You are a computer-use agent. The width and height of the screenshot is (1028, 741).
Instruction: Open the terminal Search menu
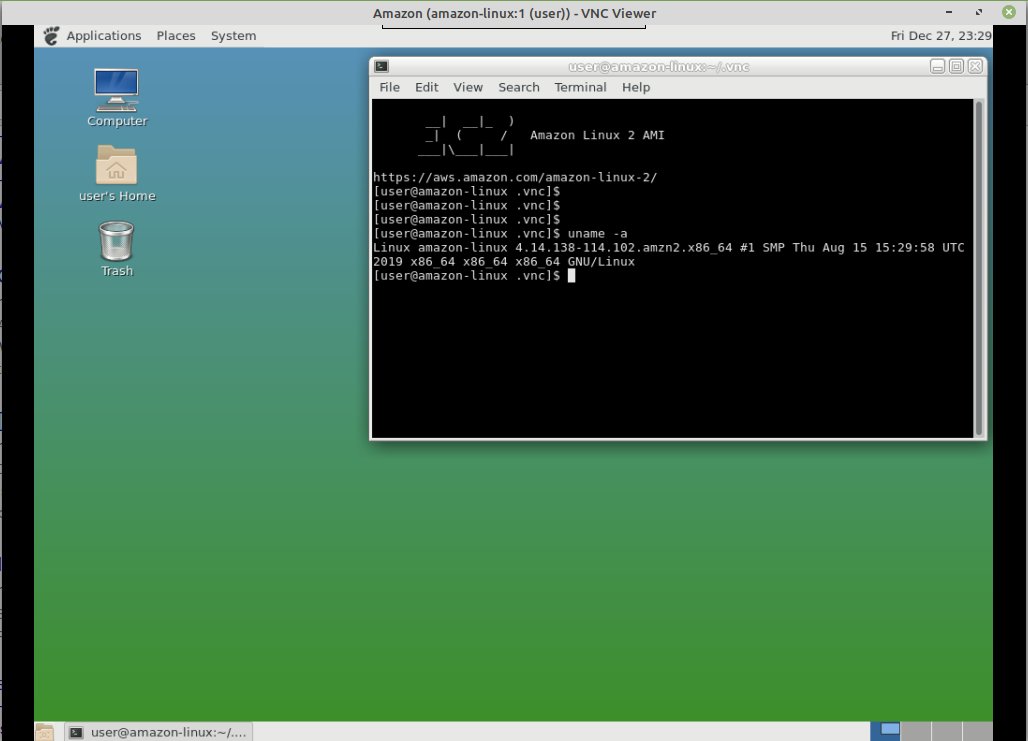coord(519,87)
